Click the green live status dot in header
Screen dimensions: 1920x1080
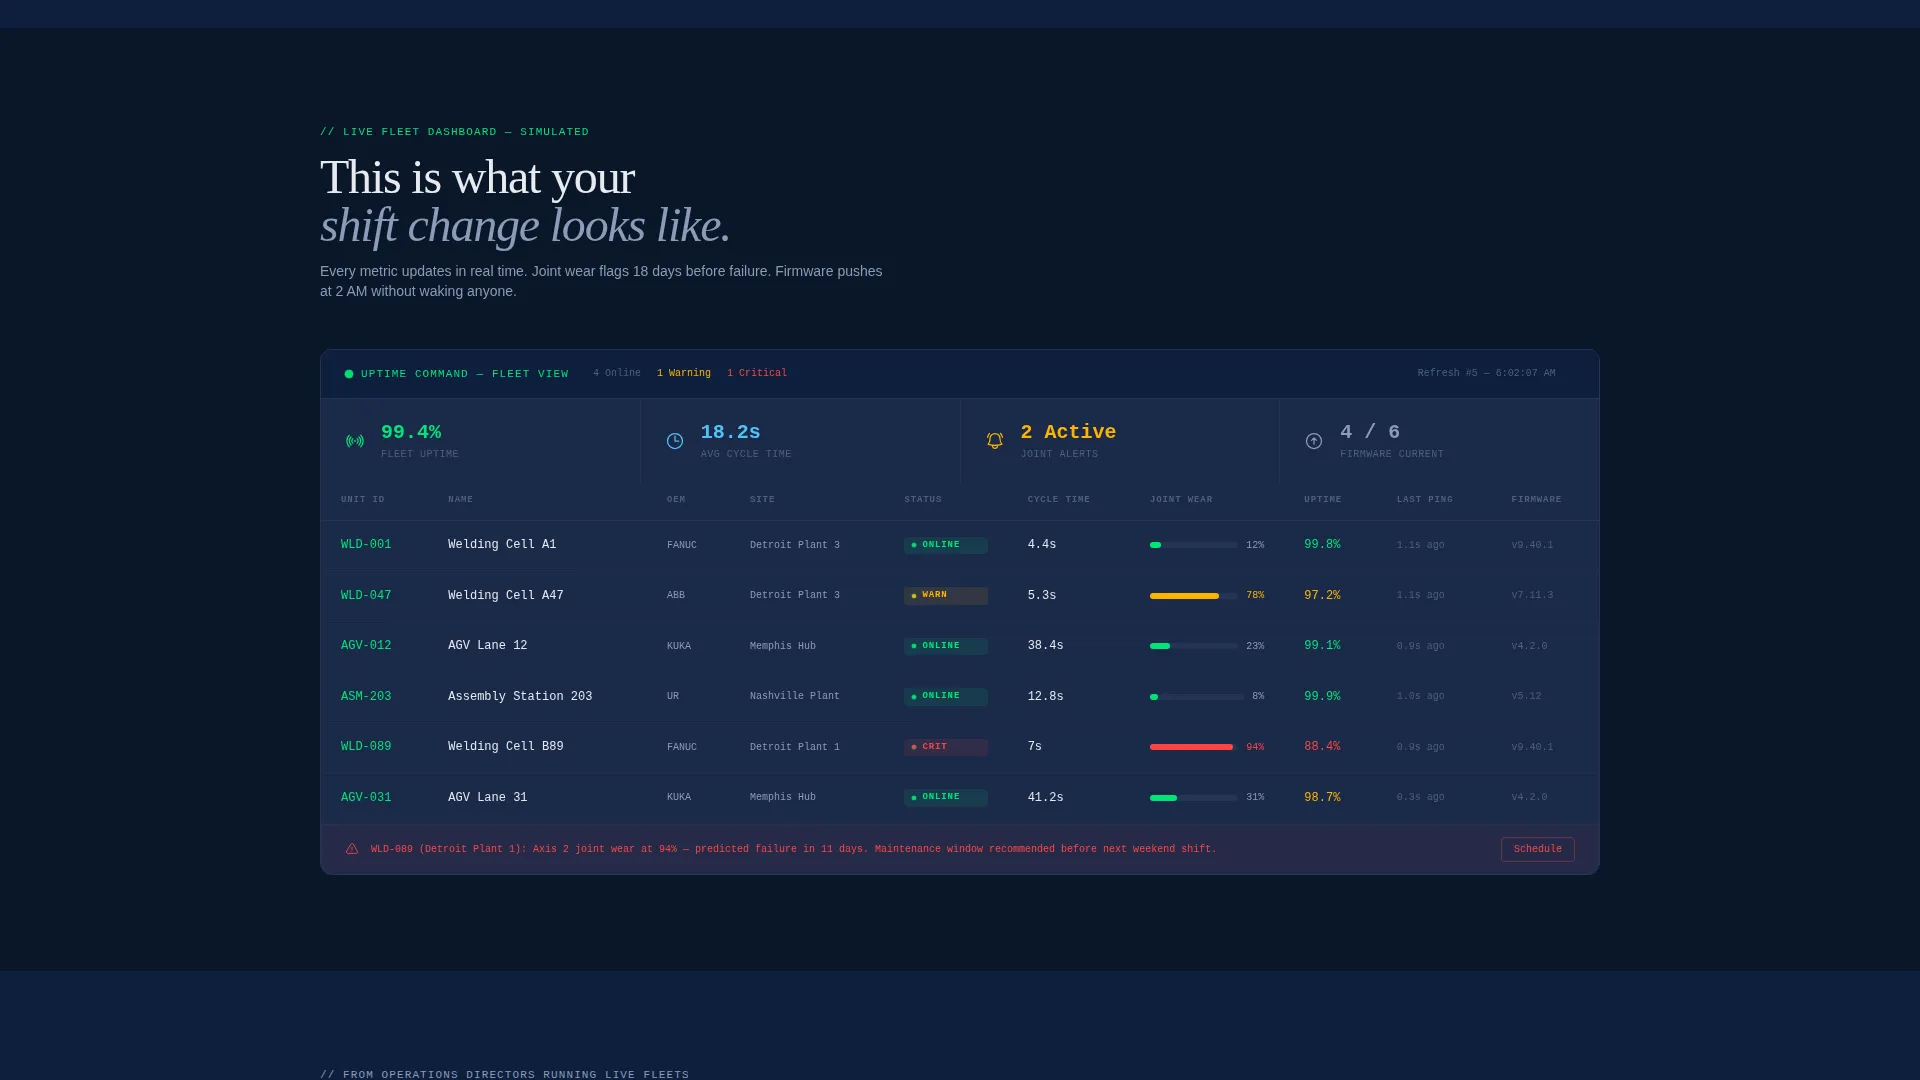pyautogui.click(x=349, y=374)
